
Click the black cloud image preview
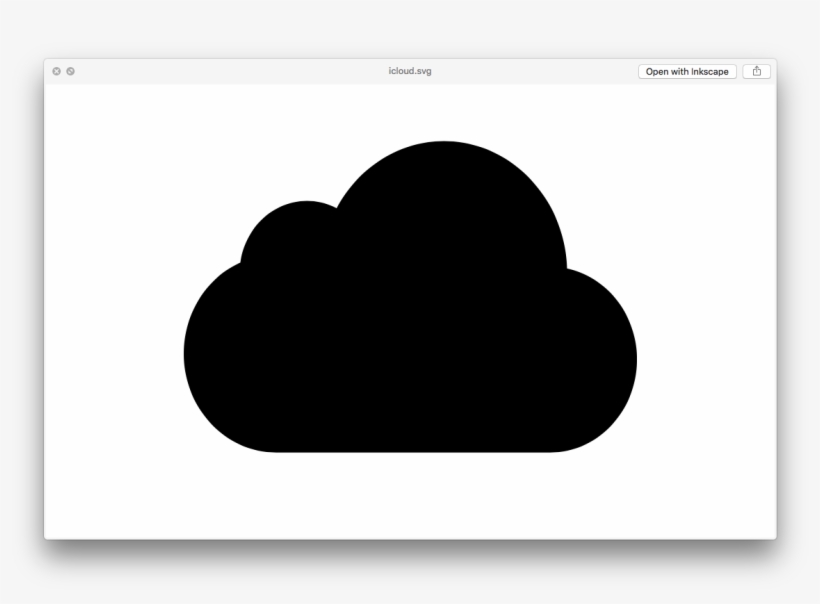410,297
